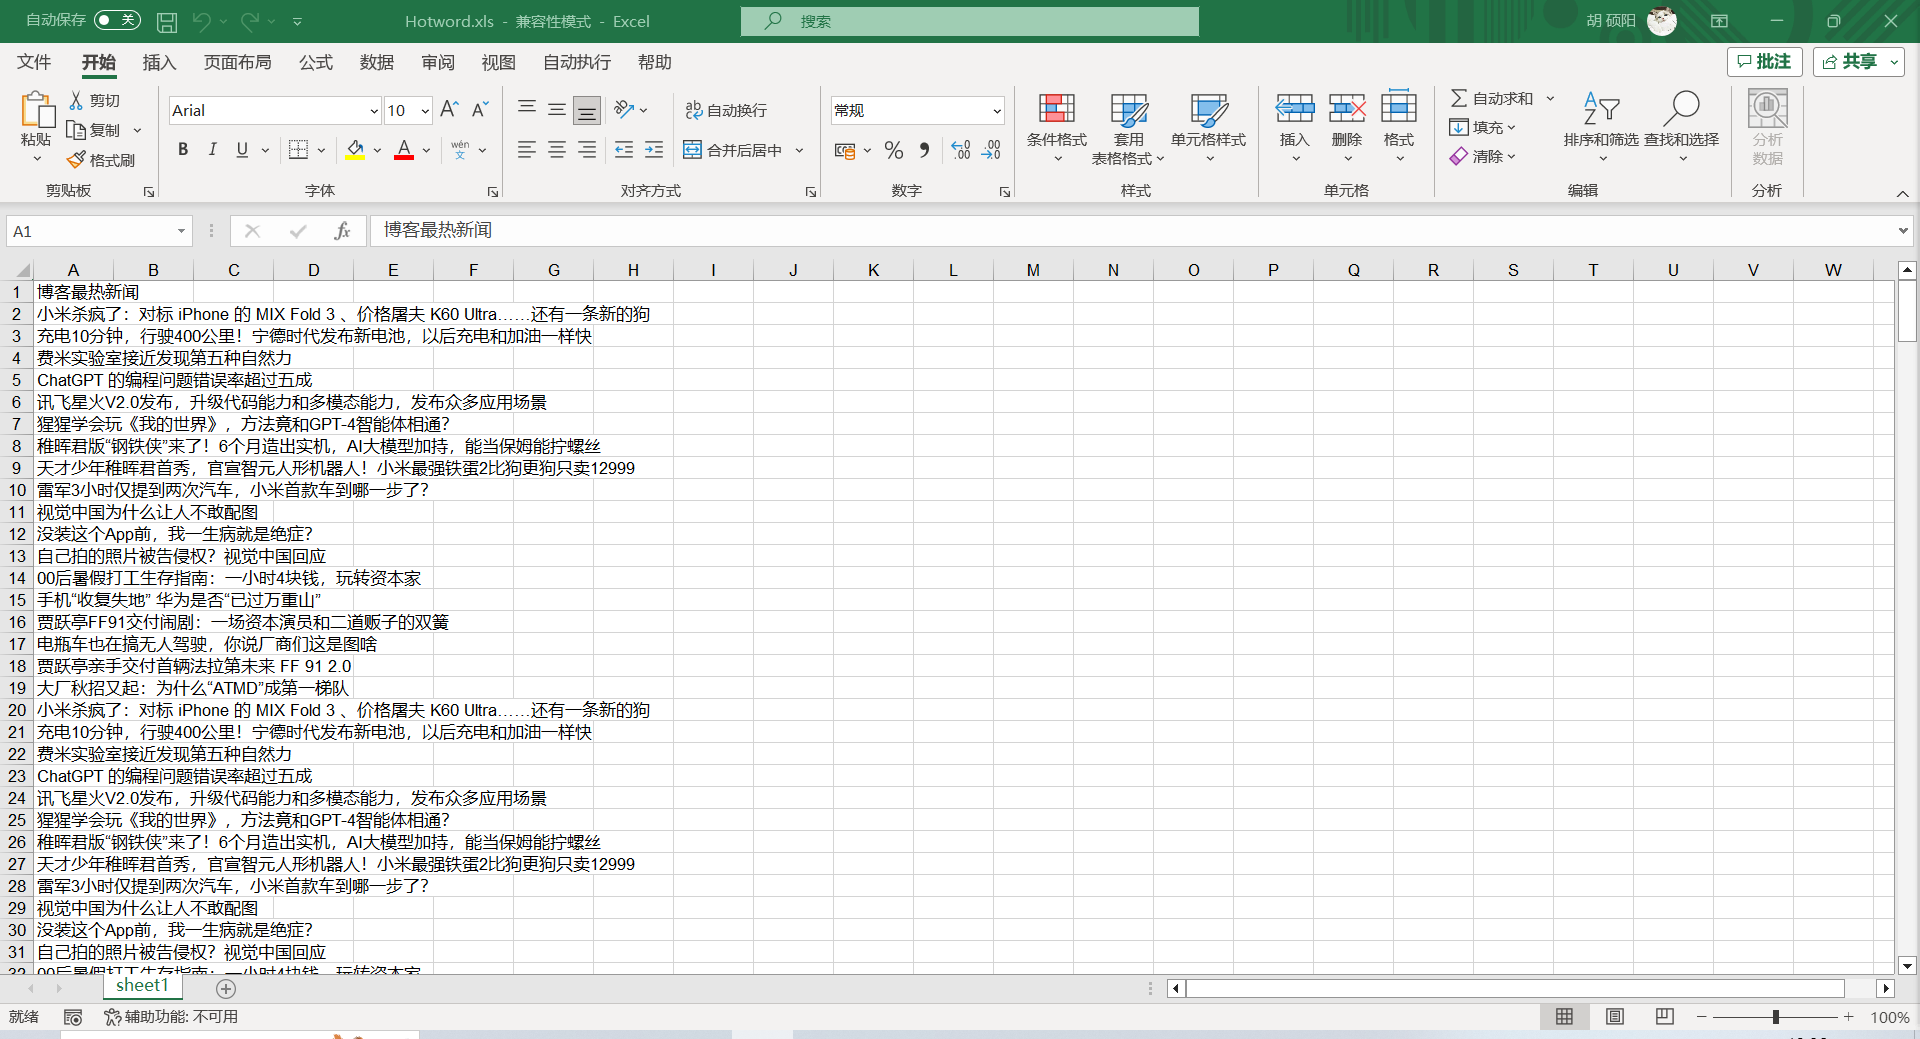Viewport: 1920px width, 1039px height.
Task: Decrease font size with smaller A icon
Action: click(480, 110)
